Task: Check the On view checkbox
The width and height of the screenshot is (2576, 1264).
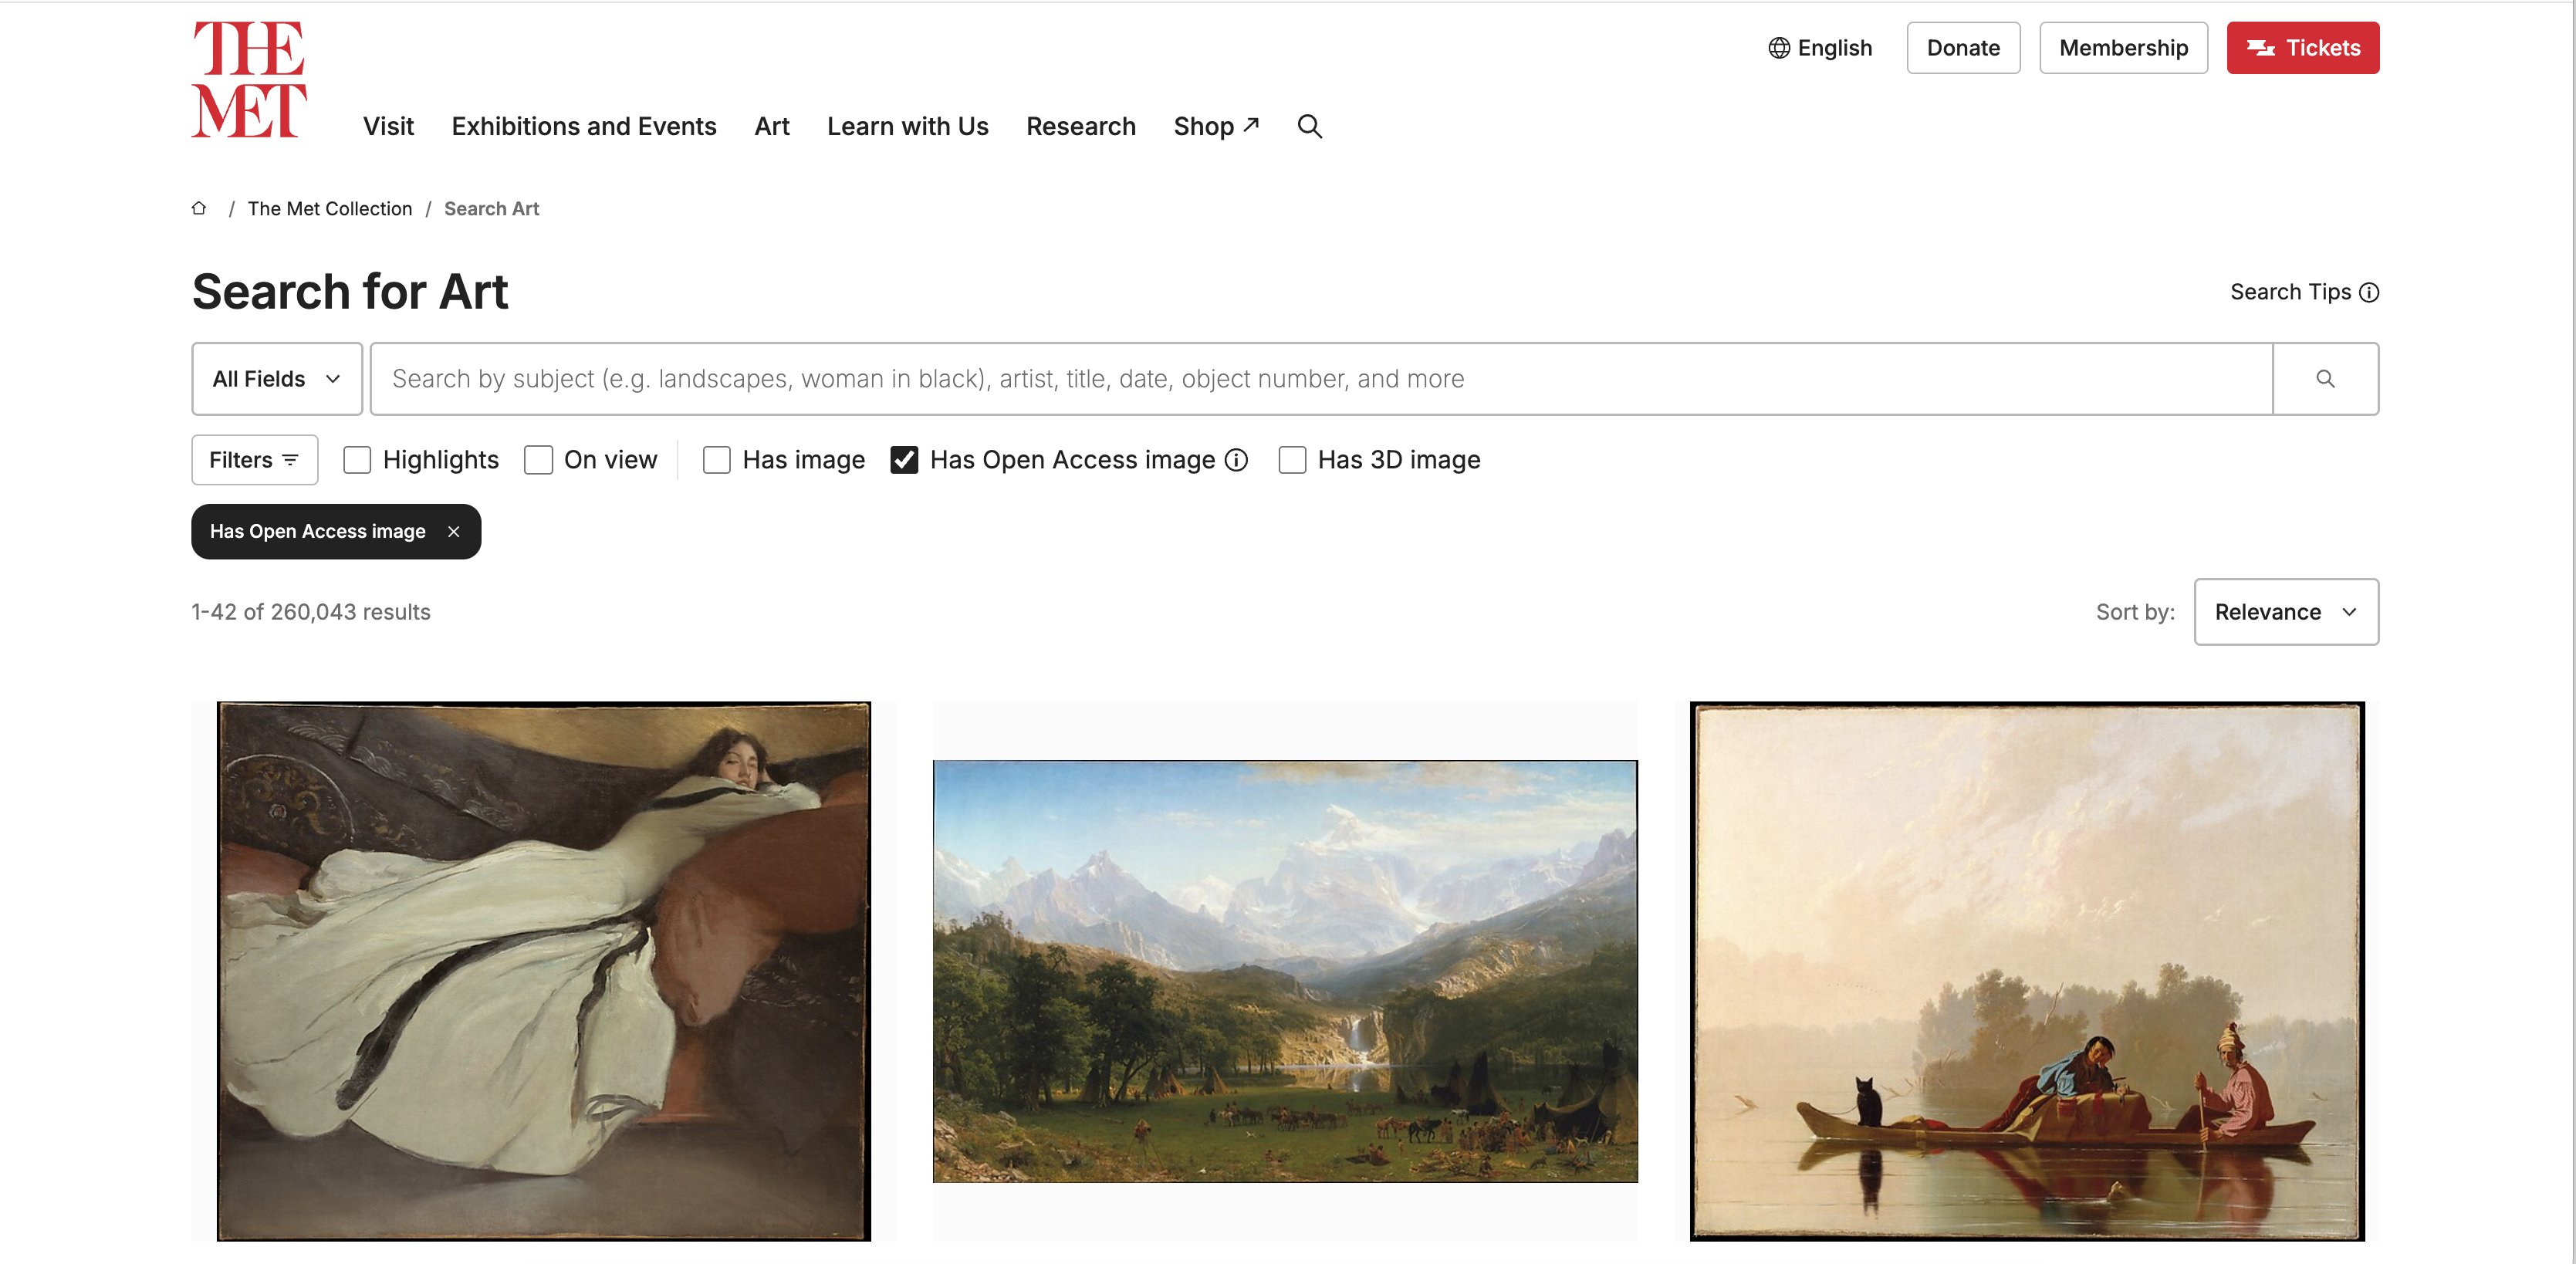Action: 539,460
